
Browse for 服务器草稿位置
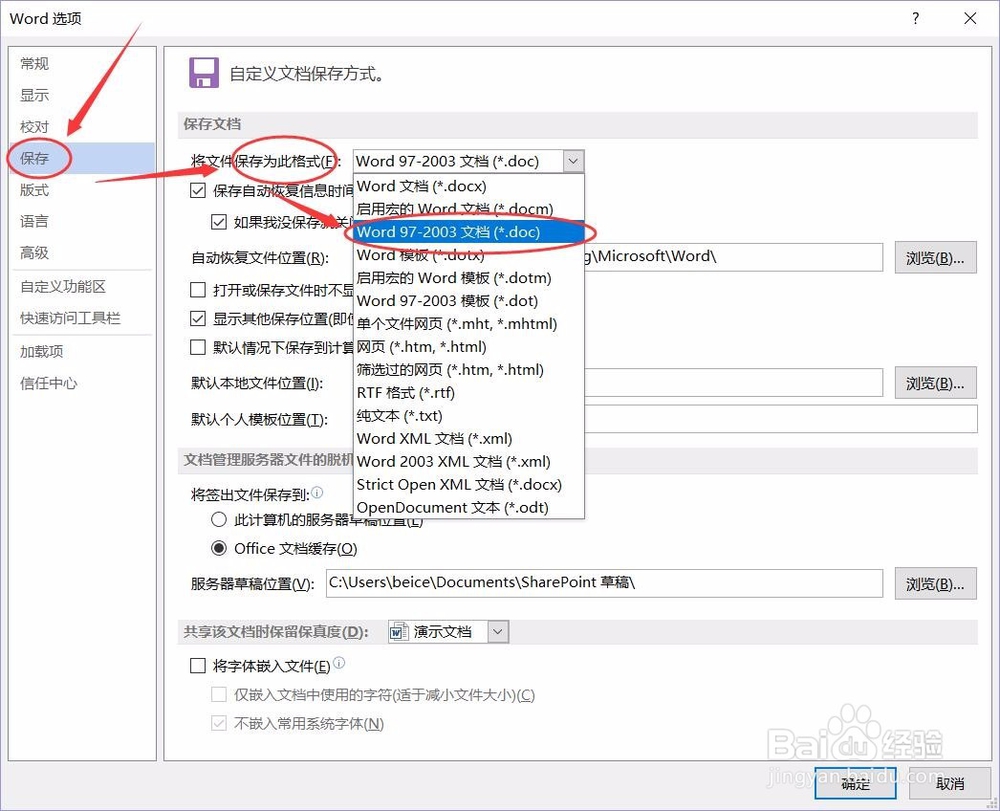(936, 584)
